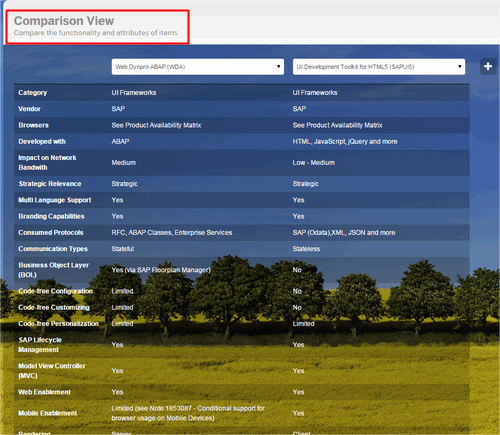Select the Developed with row label
The image size is (500, 435).
42,142
